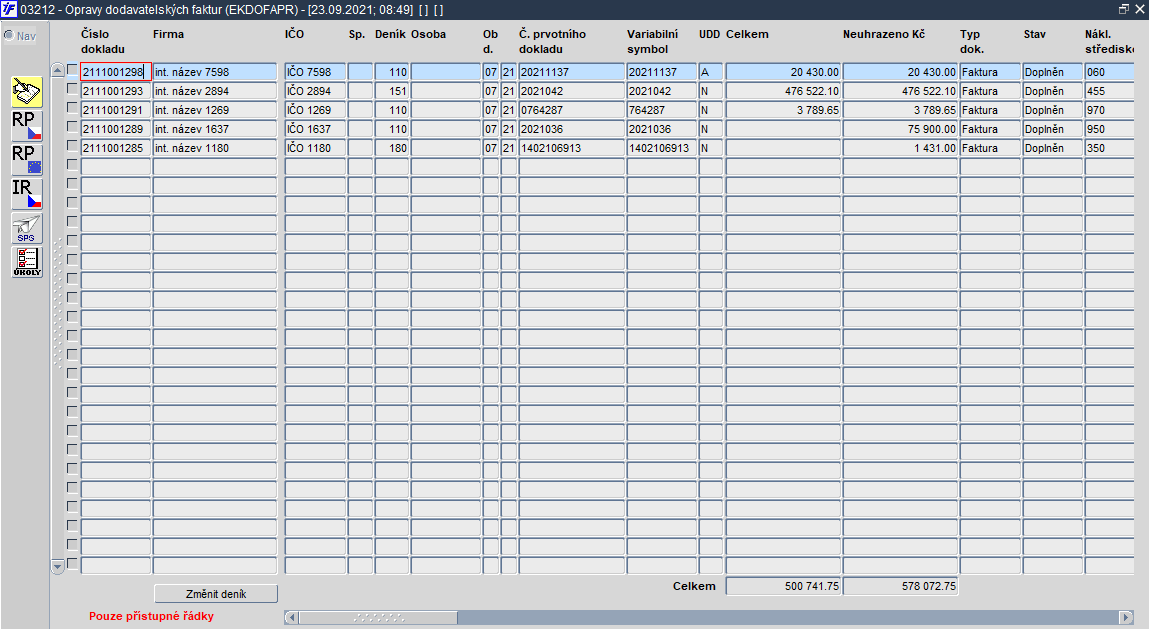Click document number 2111001285
Screen dimensions: 1149x629
pyautogui.click(x=116, y=148)
